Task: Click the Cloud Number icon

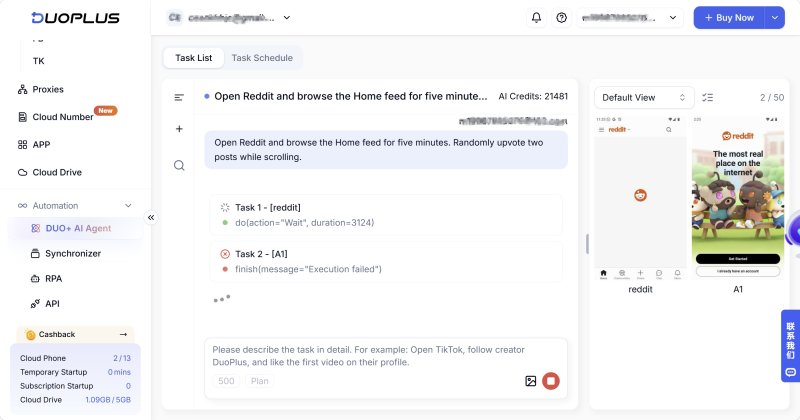Action: click(22, 117)
